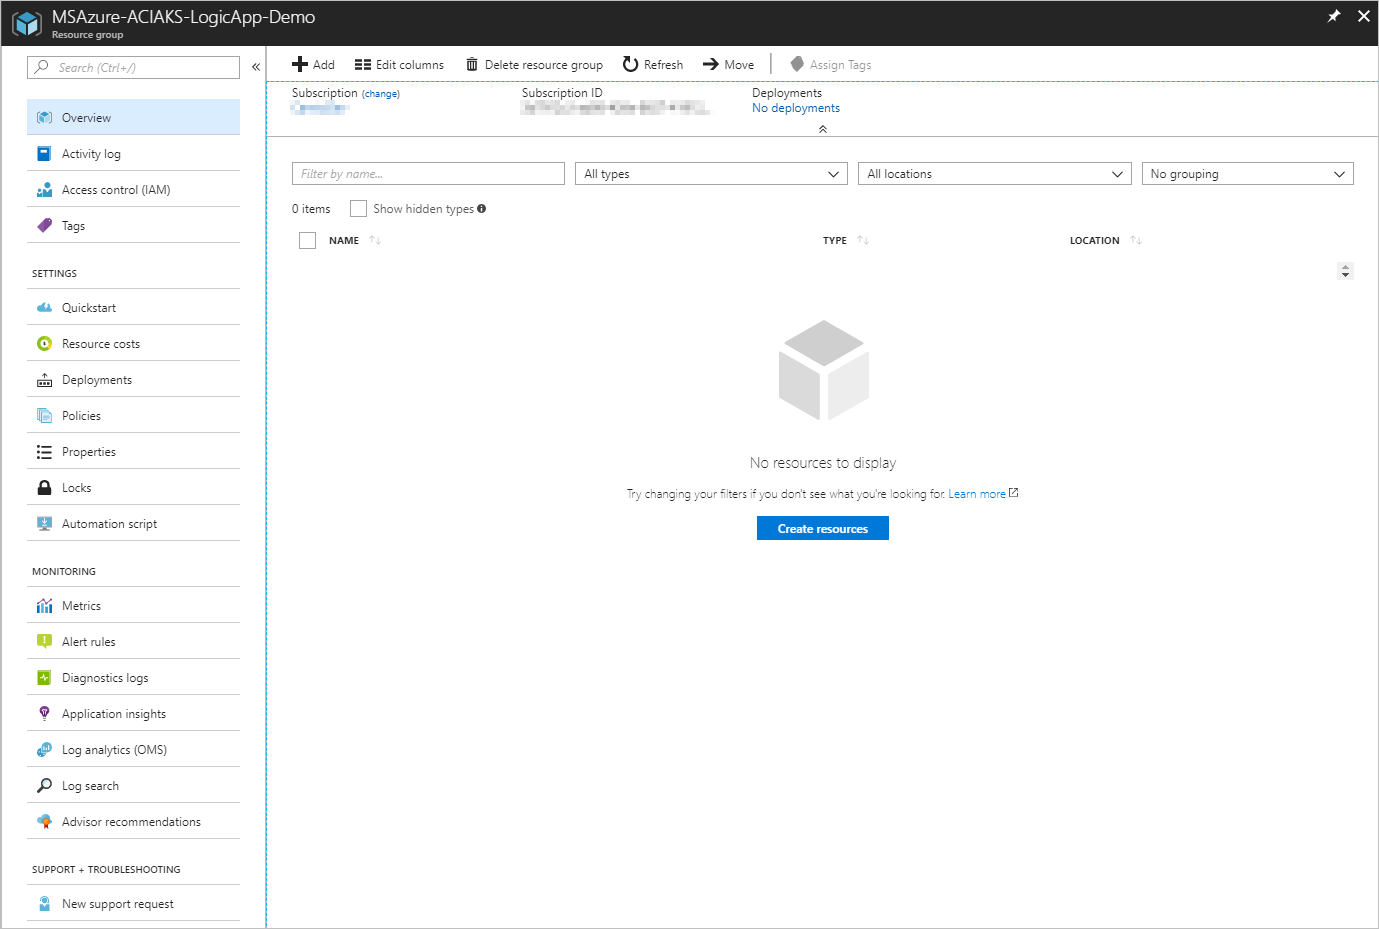Close the resource group blade
The image size is (1379, 929).
[x=1363, y=16]
